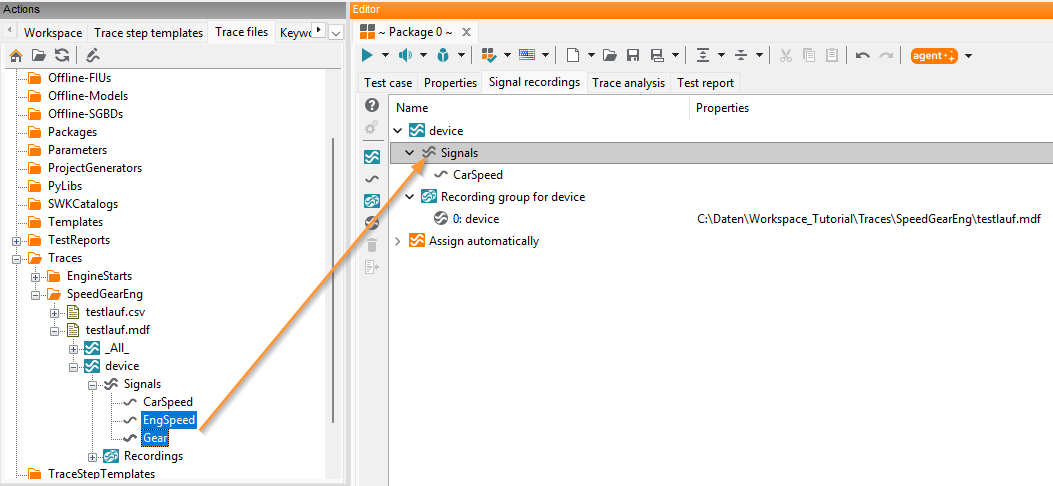Switch to Trace step templates tab
1053x486 pixels.
pos(148,33)
